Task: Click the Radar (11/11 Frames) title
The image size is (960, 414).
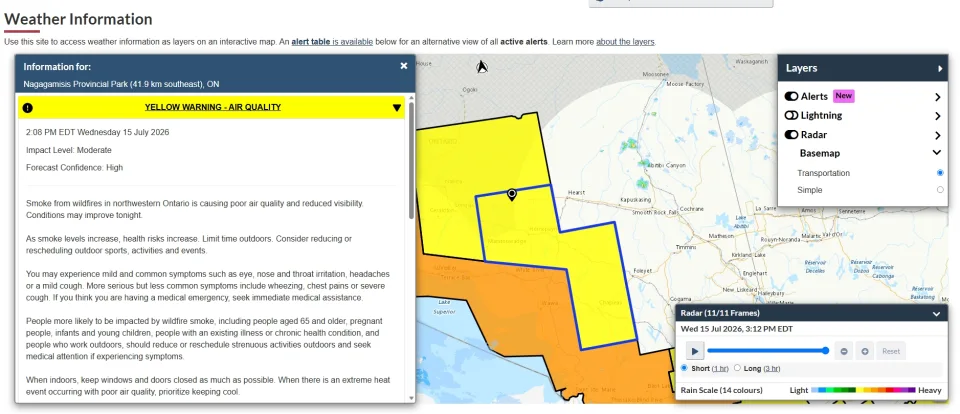Action: pos(720,313)
